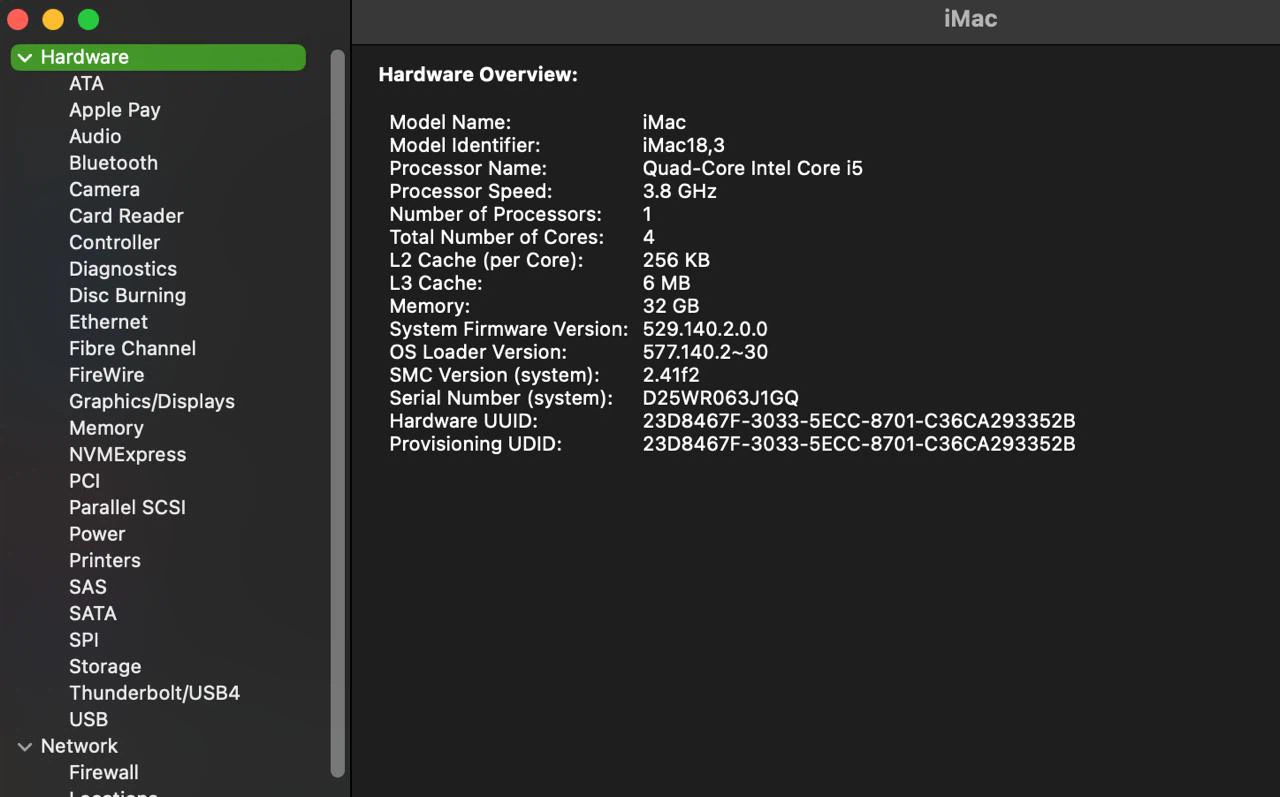The width and height of the screenshot is (1280, 797).
Task: Click the Provisioning UDID value
Action: pyautogui.click(x=859, y=445)
